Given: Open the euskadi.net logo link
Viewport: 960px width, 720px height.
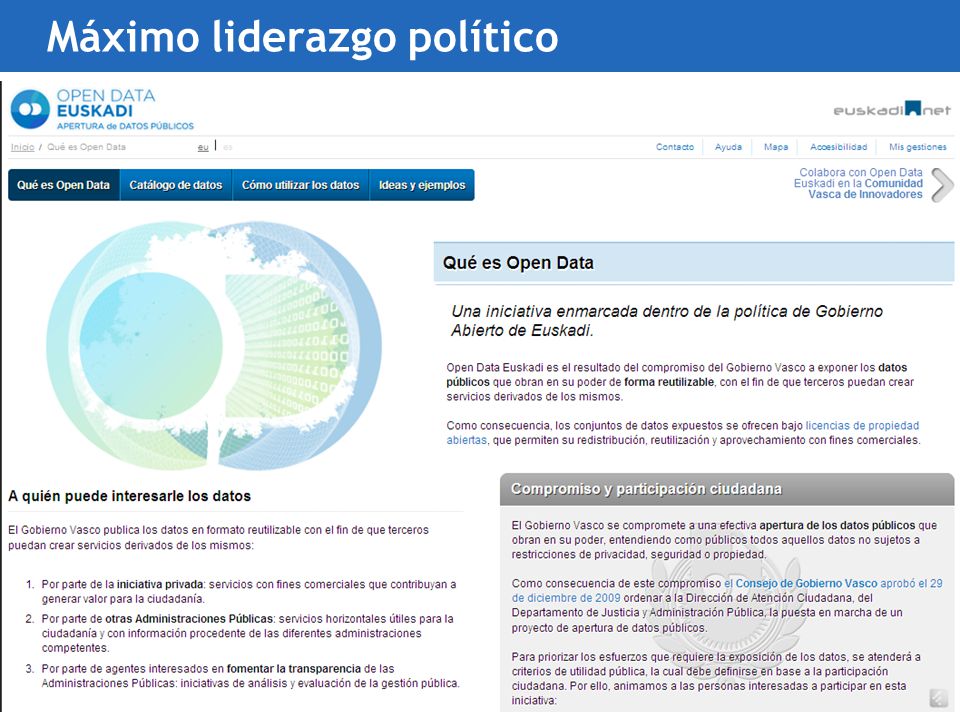Looking at the screenshot, I should click(892, 110).
